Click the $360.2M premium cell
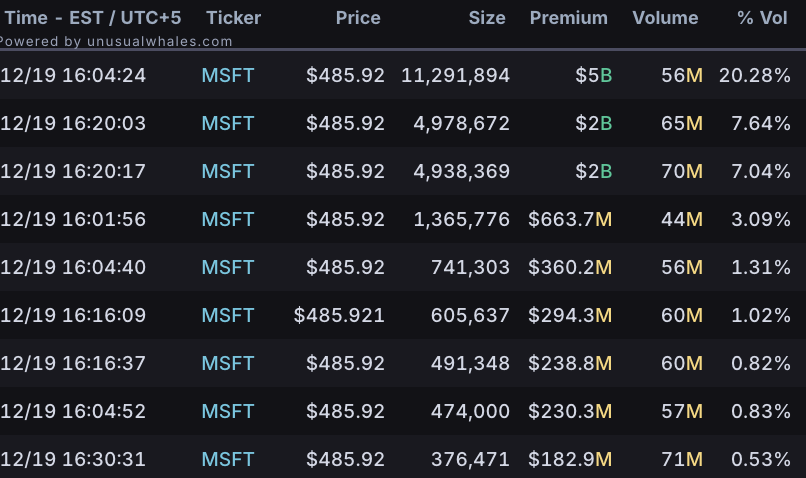806x478 pixels. 570,267
